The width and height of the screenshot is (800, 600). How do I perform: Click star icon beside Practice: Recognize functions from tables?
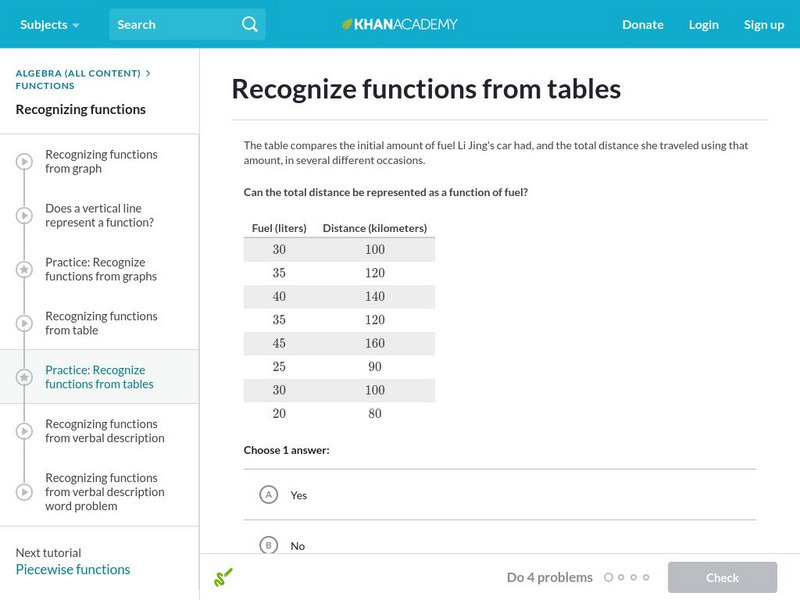[x=24, y=377]
